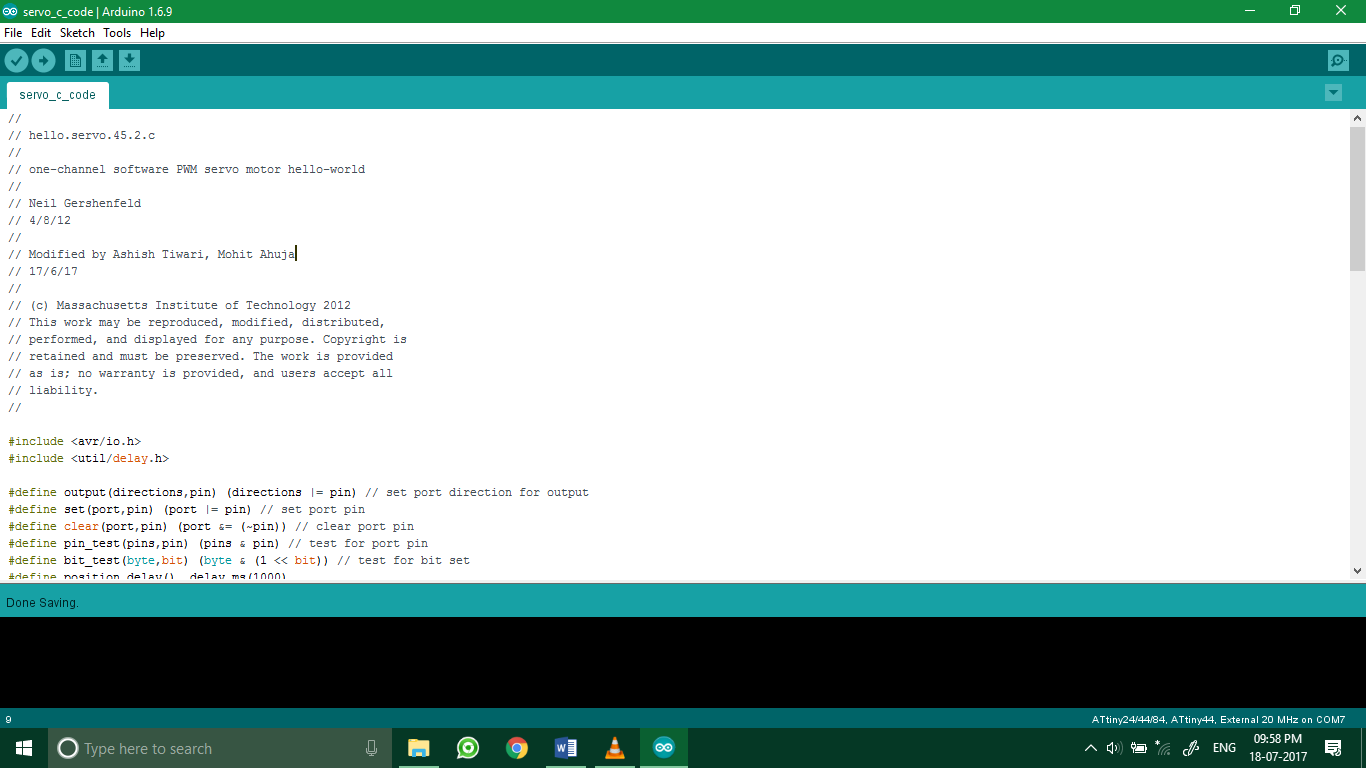Click the editor scrollbar down arrow
The width and height of the screenshot is (1366, 768).
point(1357,571)
